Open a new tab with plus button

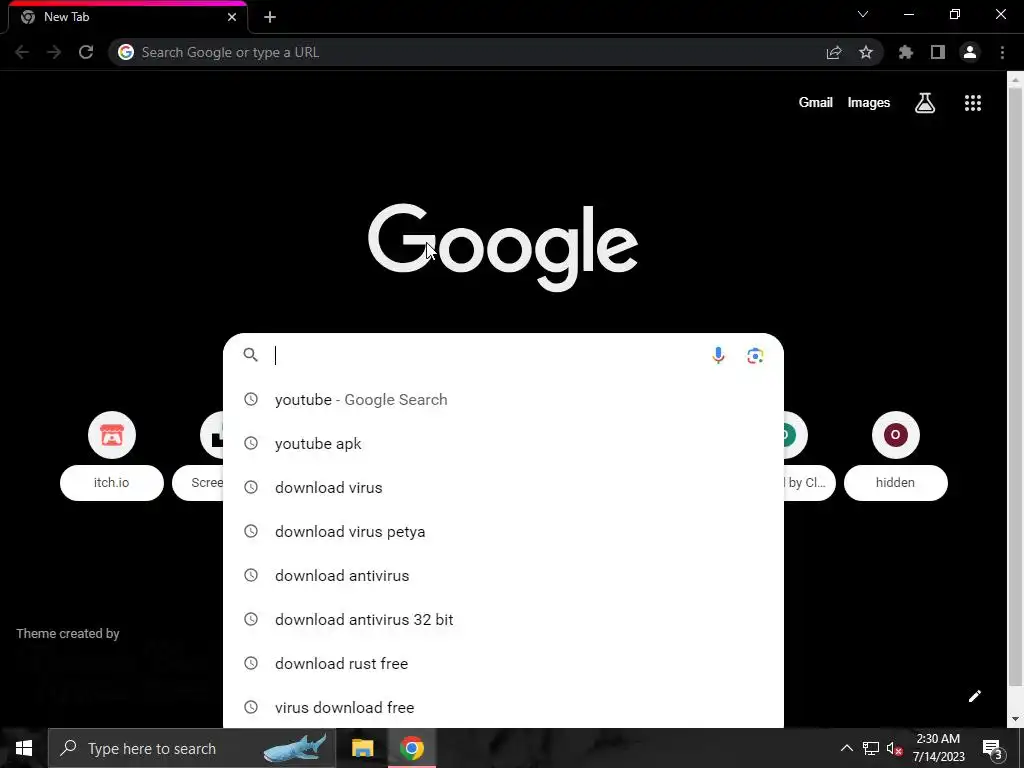tap(270, 17)
